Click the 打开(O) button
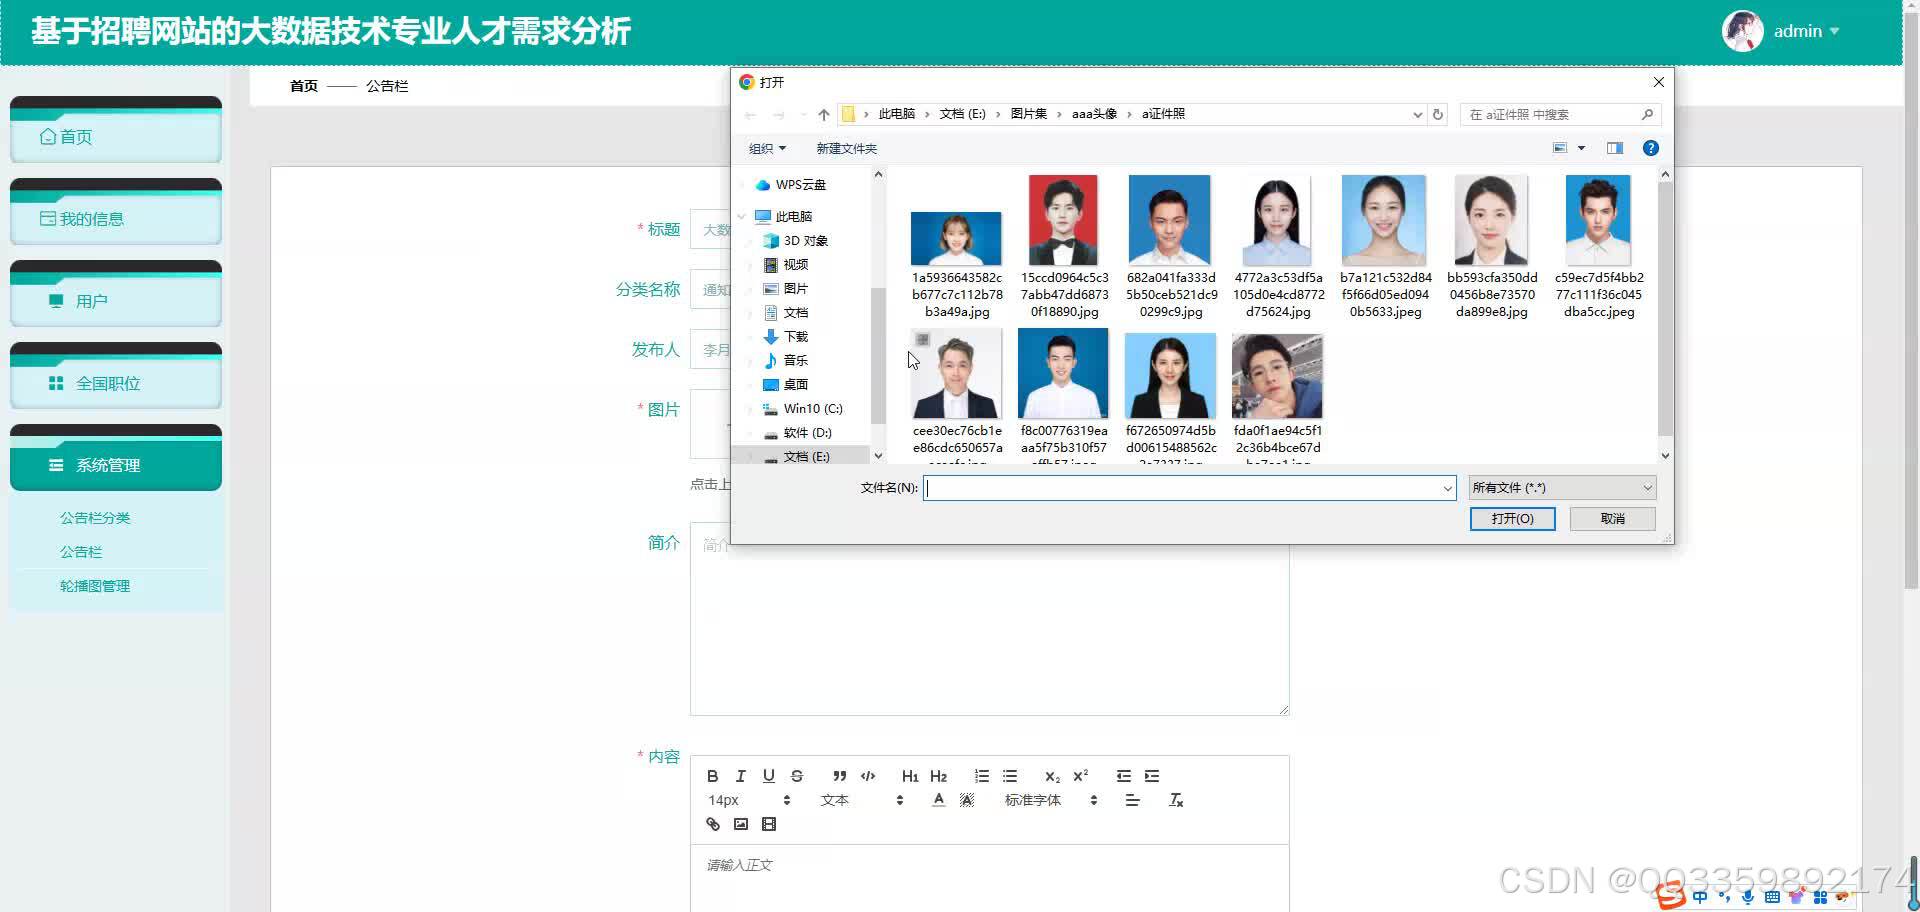Viewport: 1920px width, 912px height. pos(1512,518)
